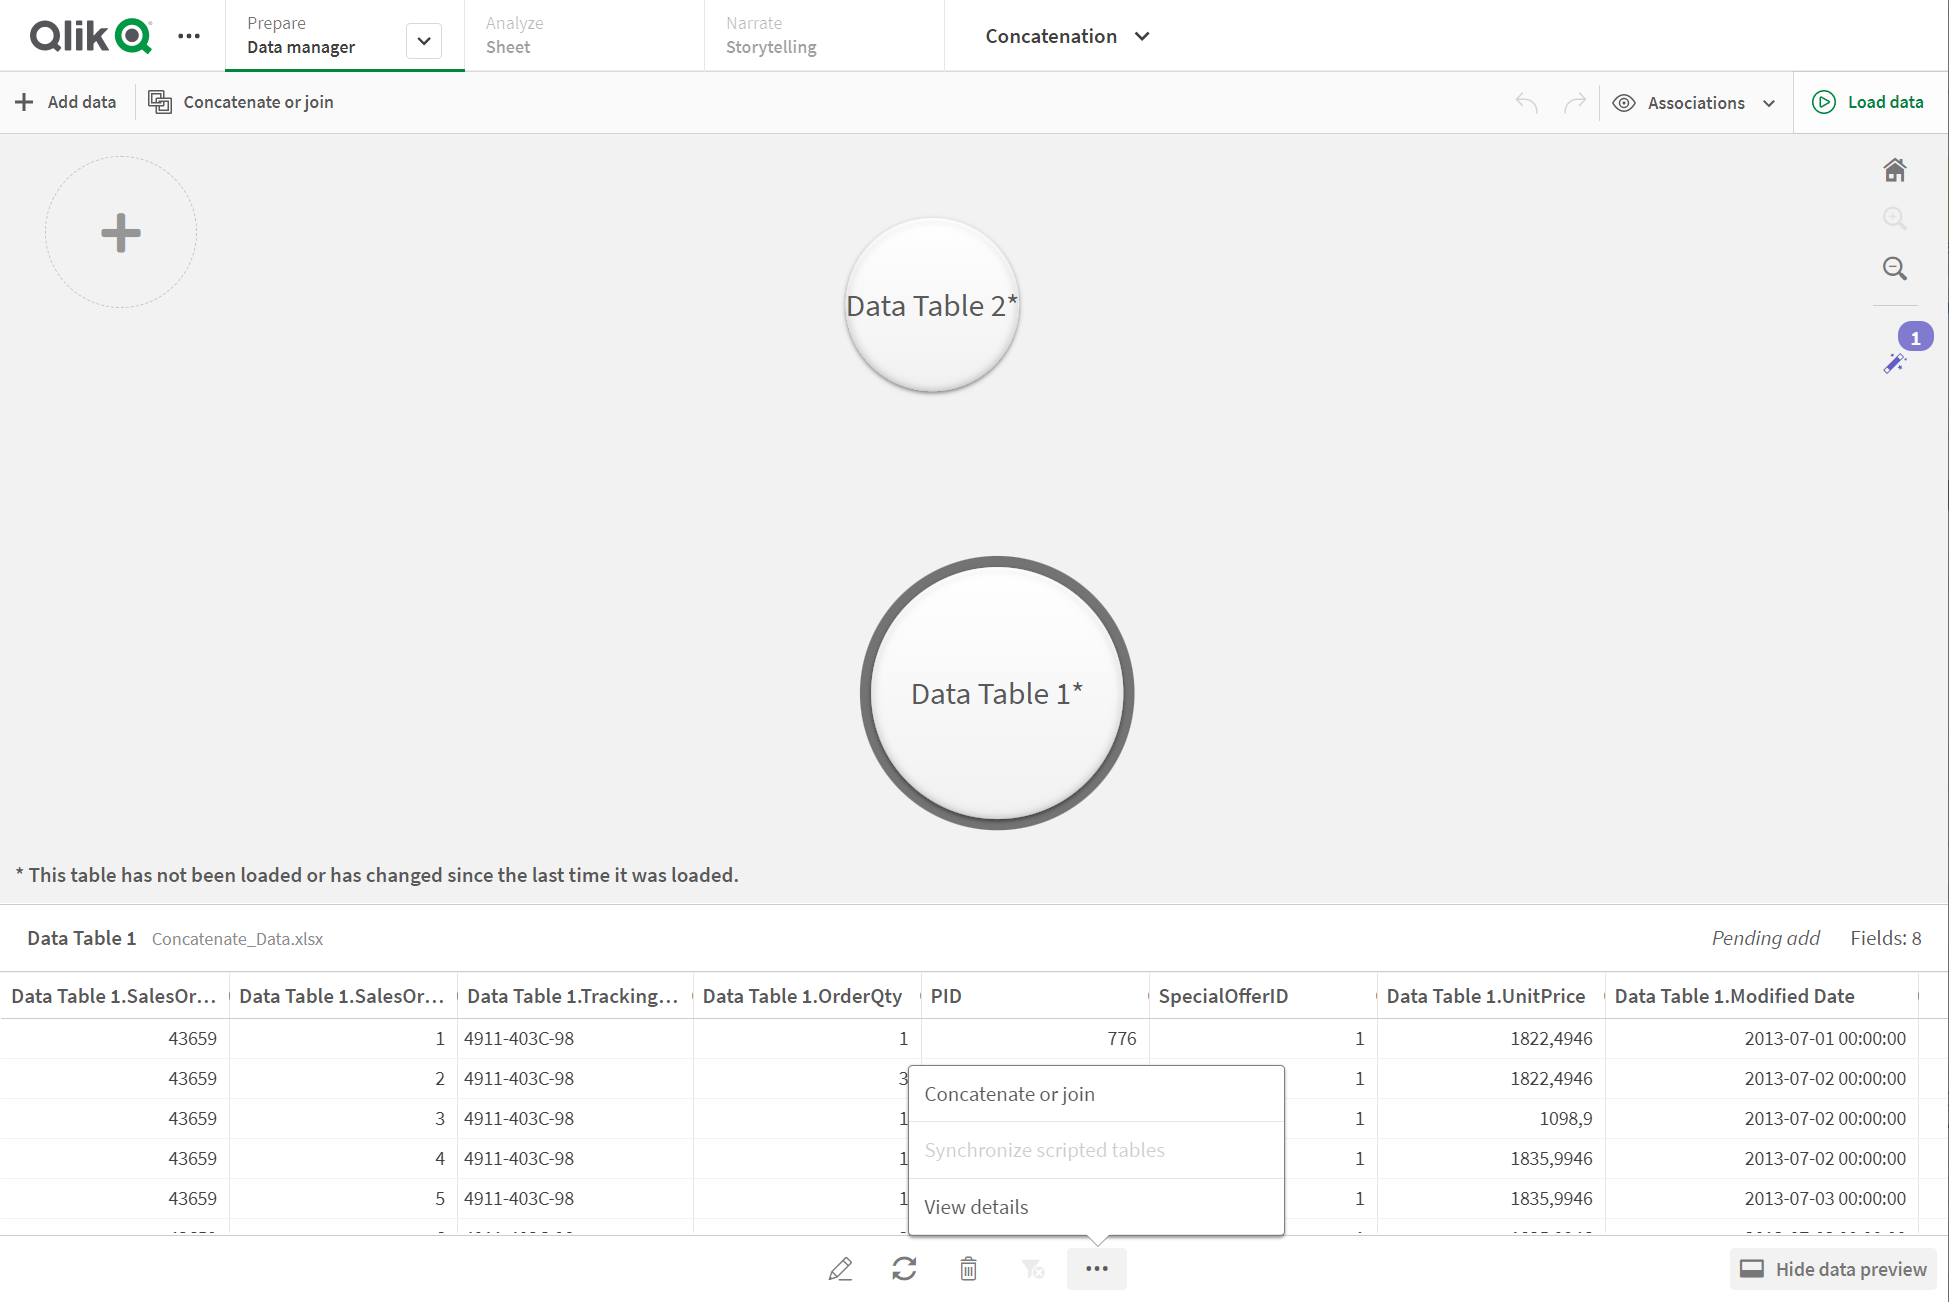Click the undo arrow icon
The height and width of the screenshot is (1302, 1949).
[1526, 100]
